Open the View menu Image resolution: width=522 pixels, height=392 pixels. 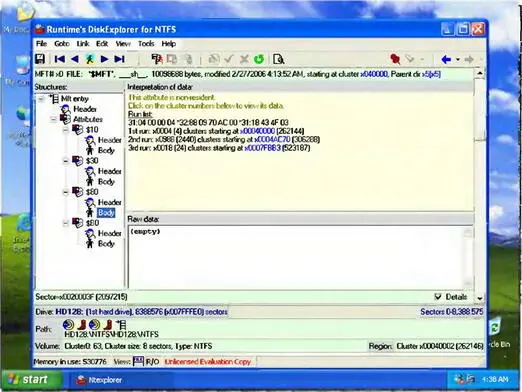click(123, 44)
